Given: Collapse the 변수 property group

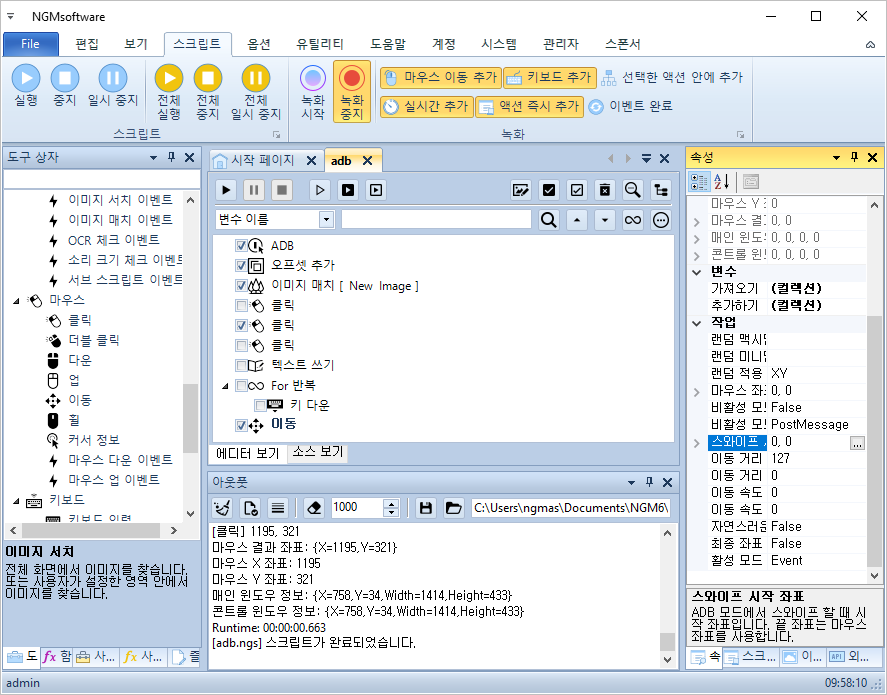Looking at the screenshot, I should click(x=697, y=271).
